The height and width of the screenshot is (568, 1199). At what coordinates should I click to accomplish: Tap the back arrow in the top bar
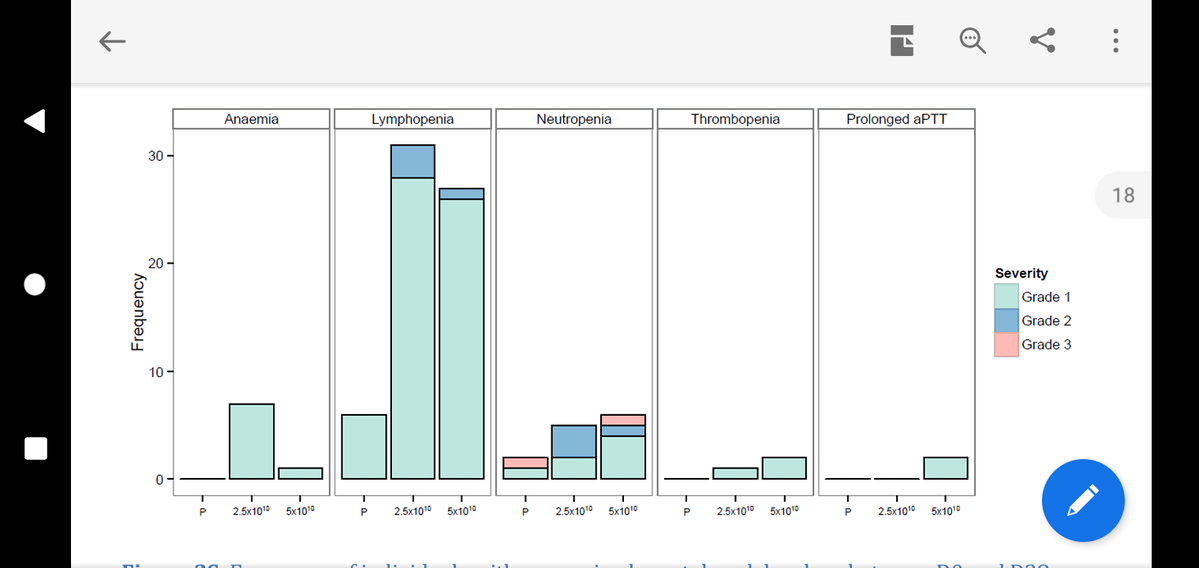[112, 41]
